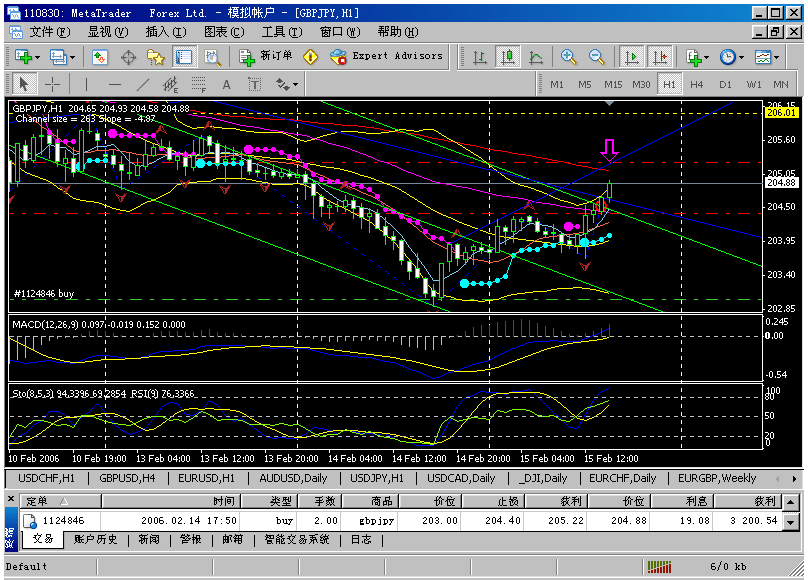808x580 pixels.
Task: Click the New Order toolbar button
Action: pos(268,57)
